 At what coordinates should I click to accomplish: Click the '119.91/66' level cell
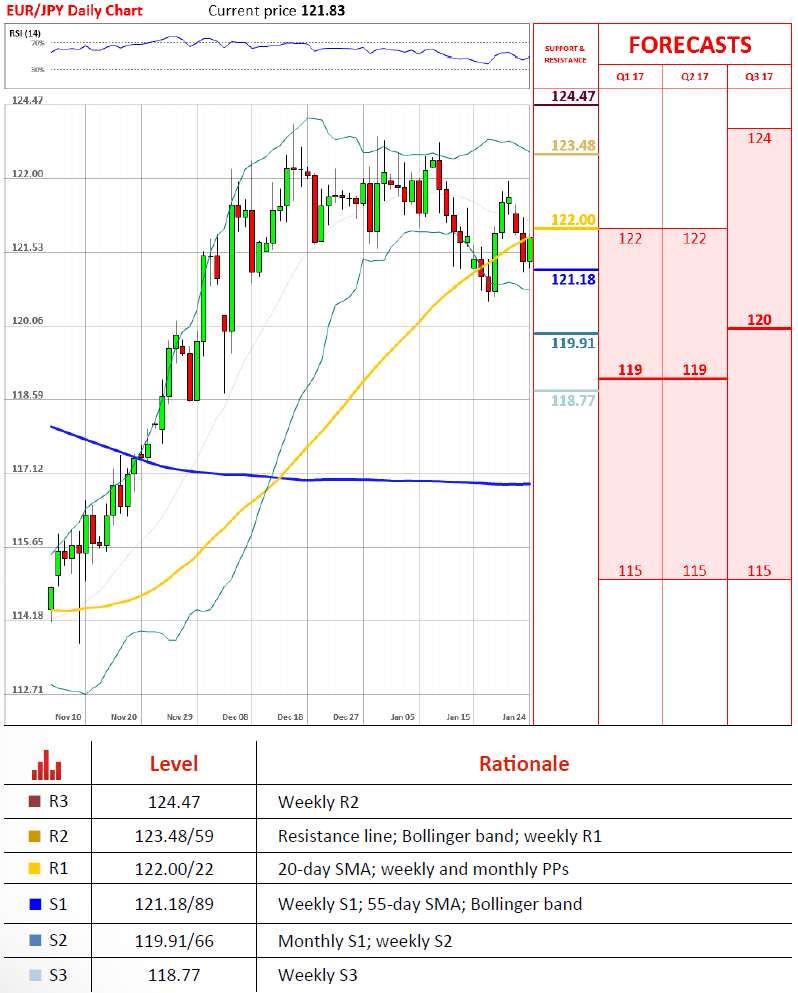(x=174, y=941)
